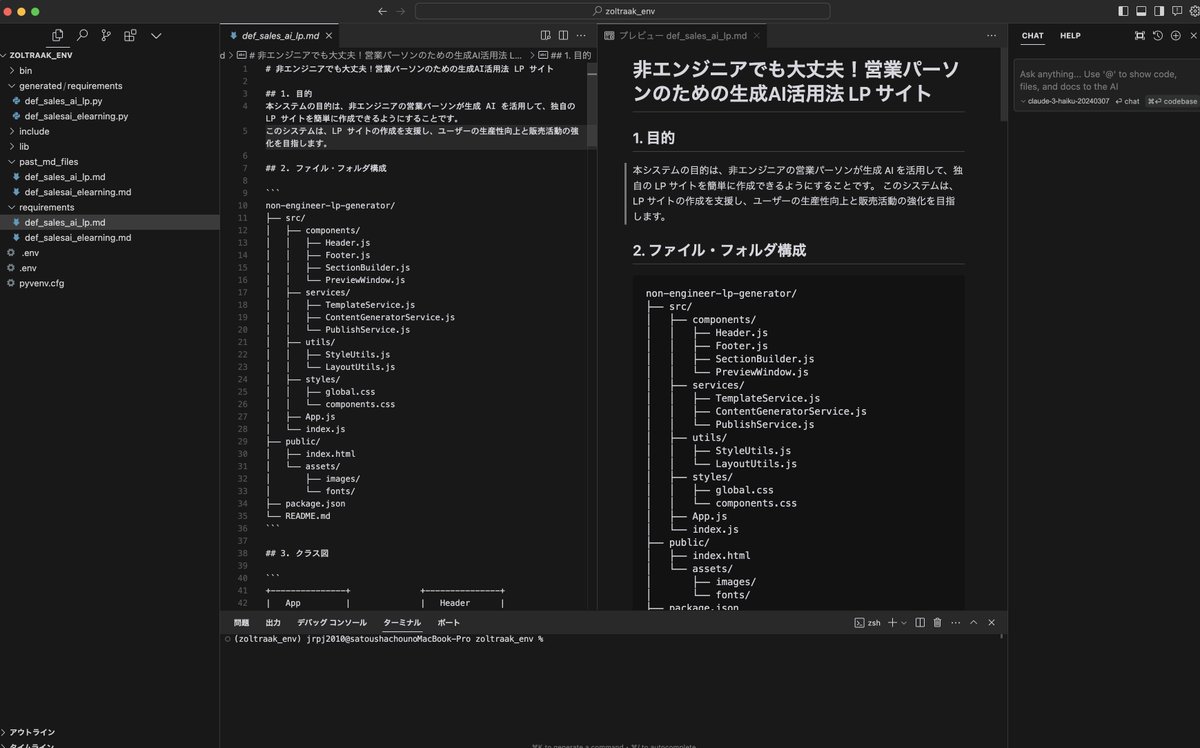
Task: Open def_salesai_elearning.md under requirements folder
Action: tap(109, 238)
